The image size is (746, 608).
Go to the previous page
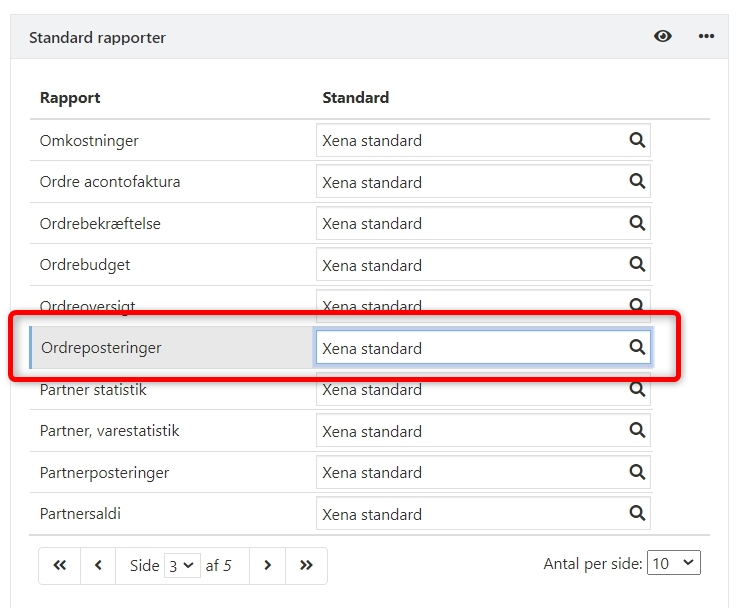pyautogui.click(x=98, y=565)
